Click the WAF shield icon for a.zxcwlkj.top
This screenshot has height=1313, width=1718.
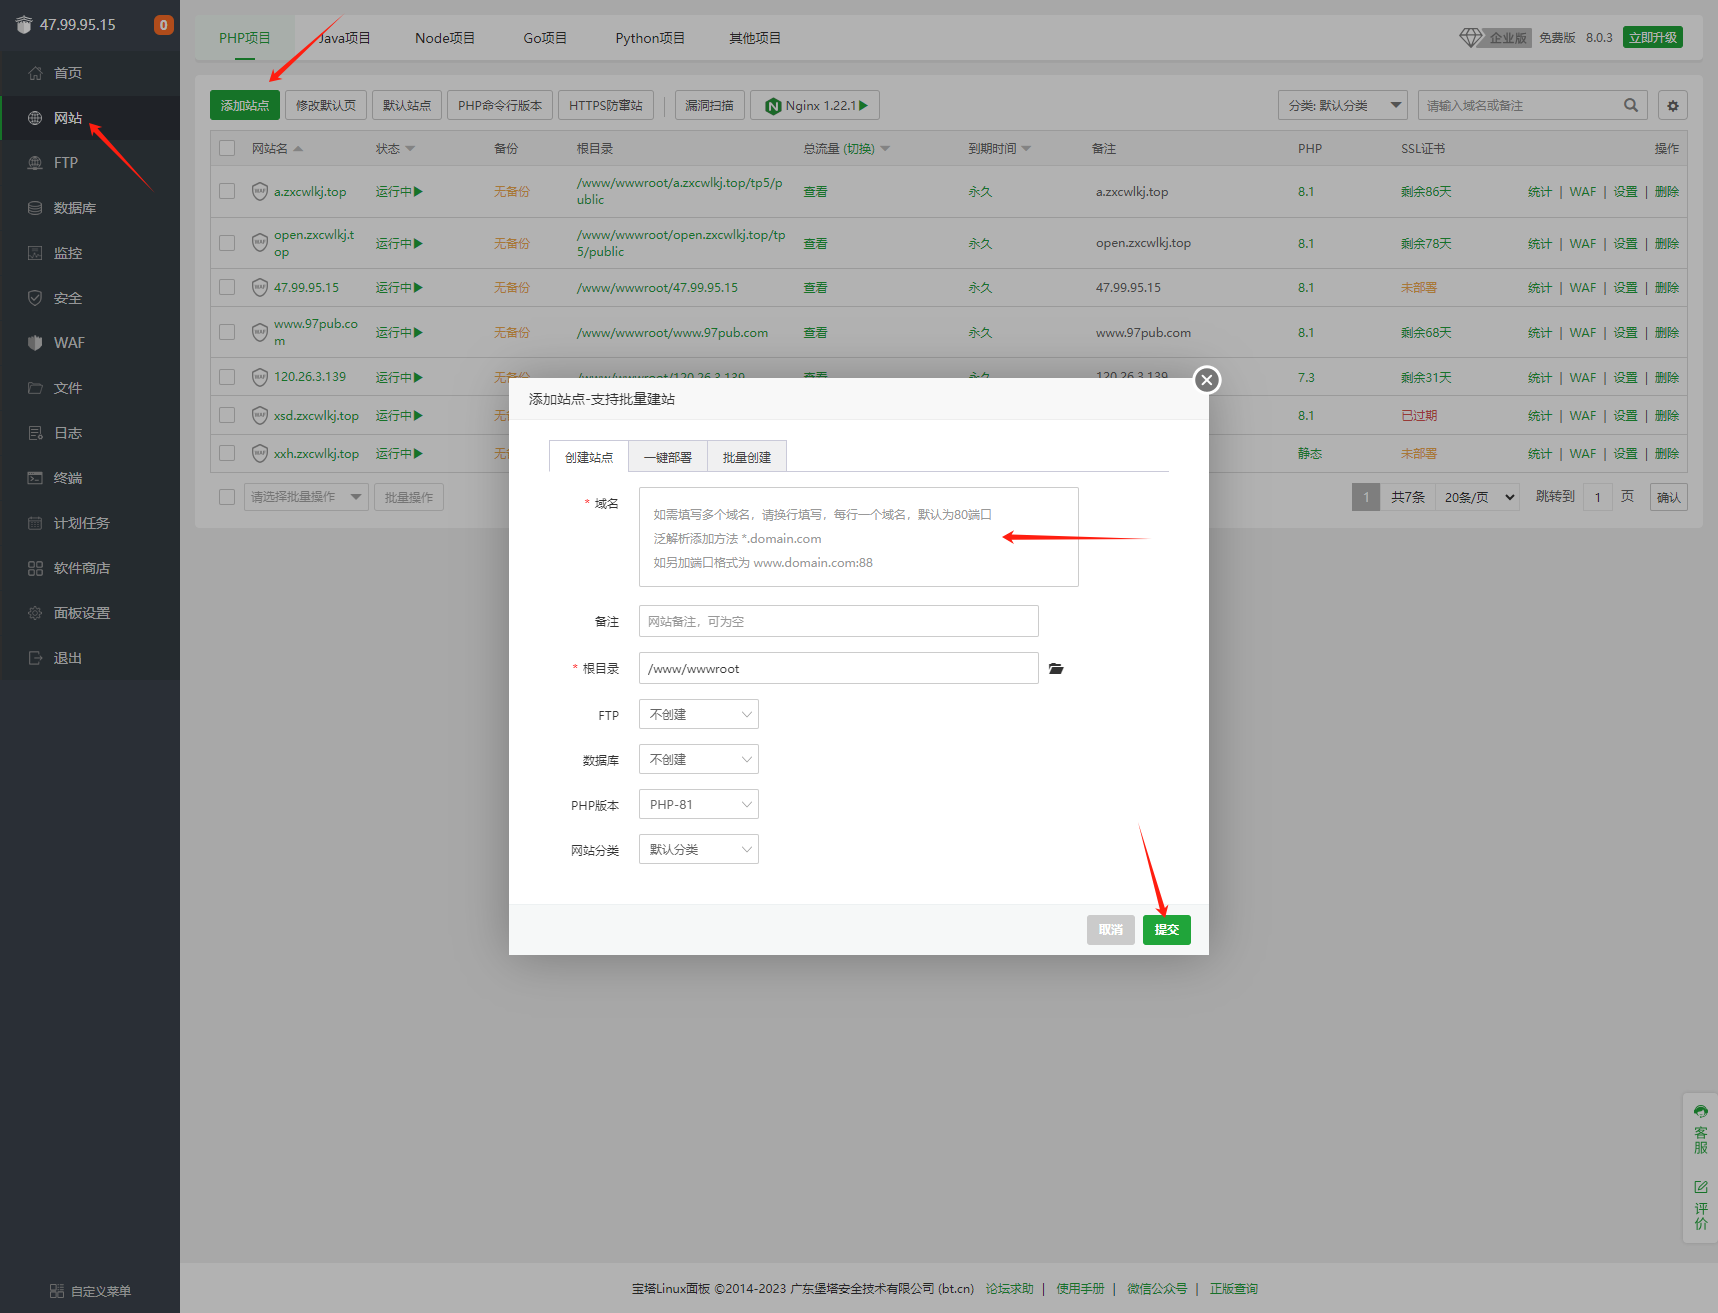tap(260, 191)
